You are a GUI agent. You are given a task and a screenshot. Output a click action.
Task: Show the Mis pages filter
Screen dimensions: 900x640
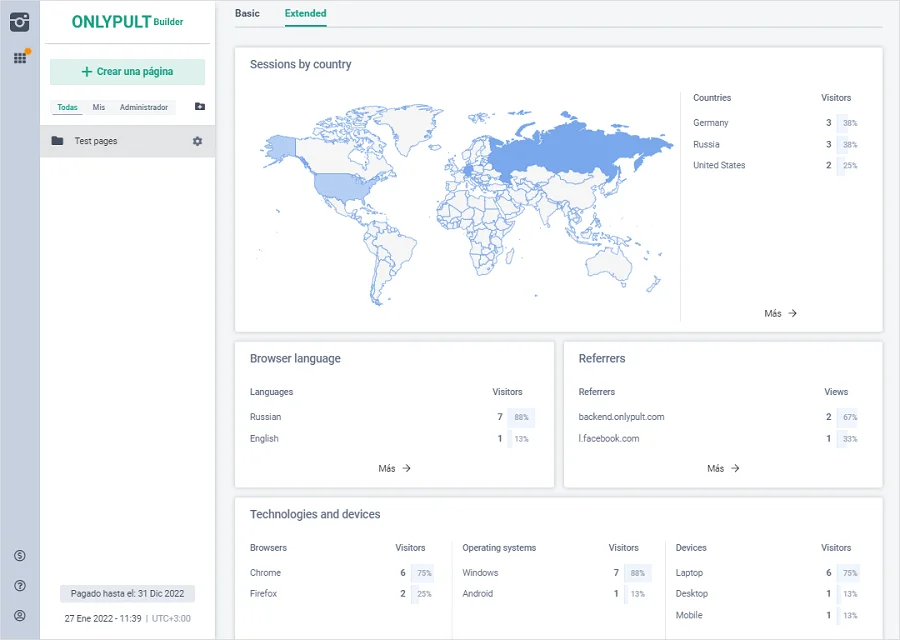pyautogui.click(x=99, y=107)
